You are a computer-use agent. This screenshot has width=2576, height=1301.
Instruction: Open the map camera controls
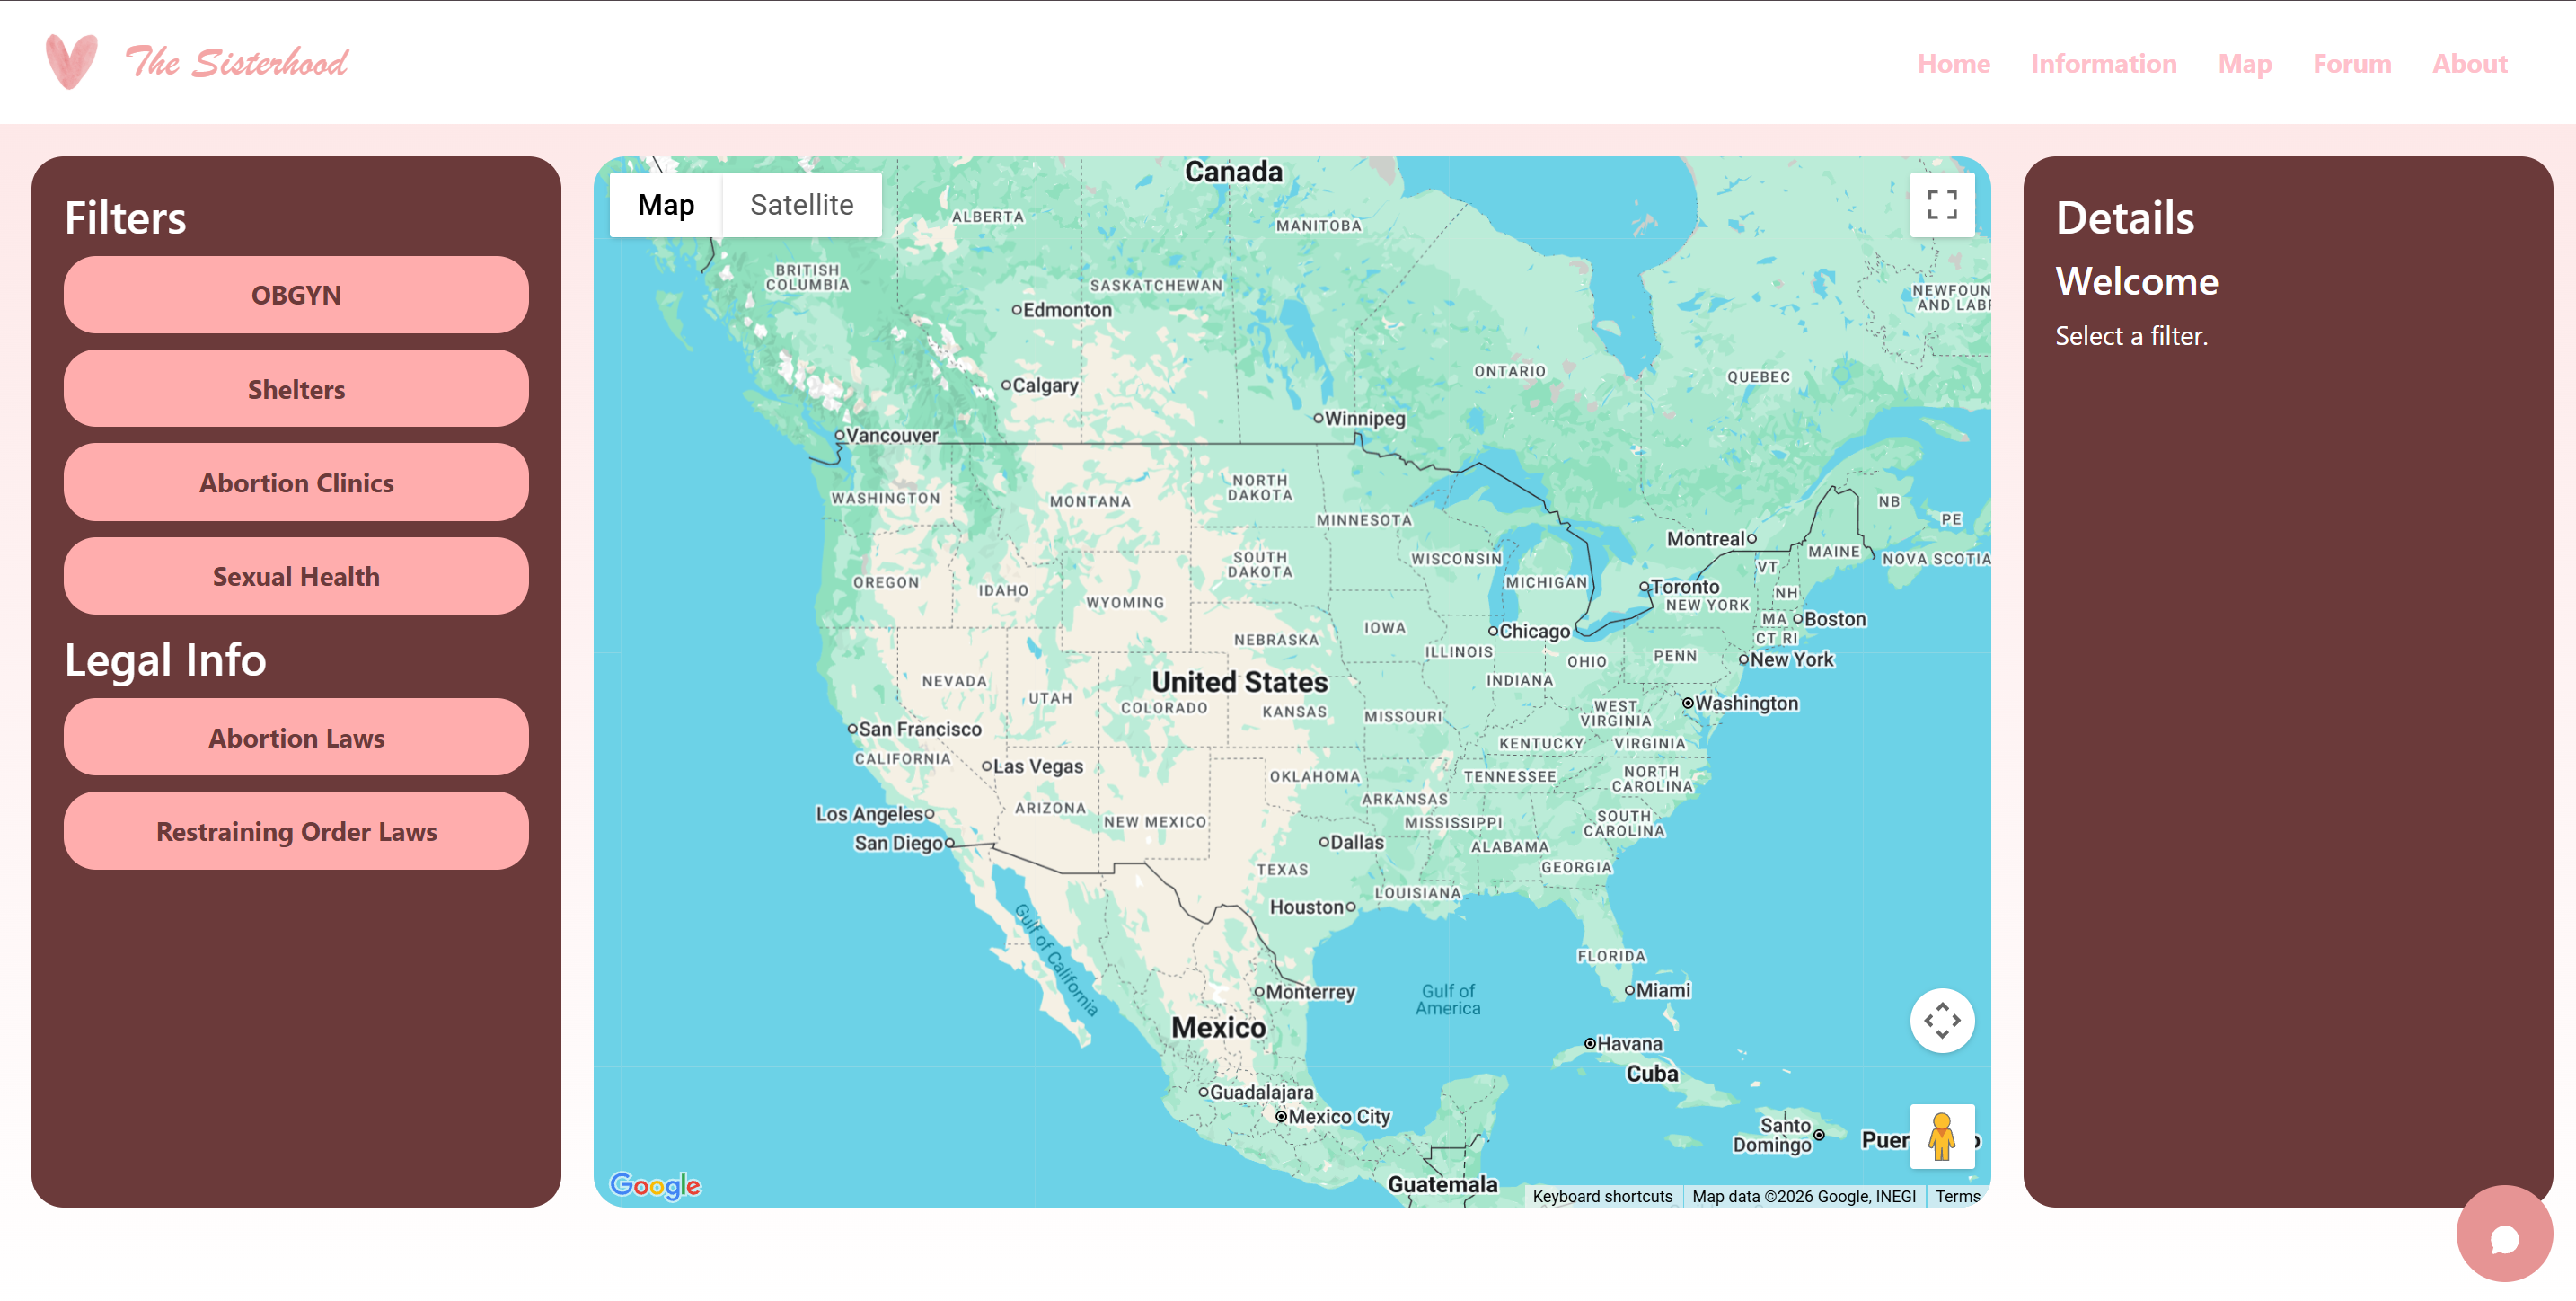[1941, 1020]
